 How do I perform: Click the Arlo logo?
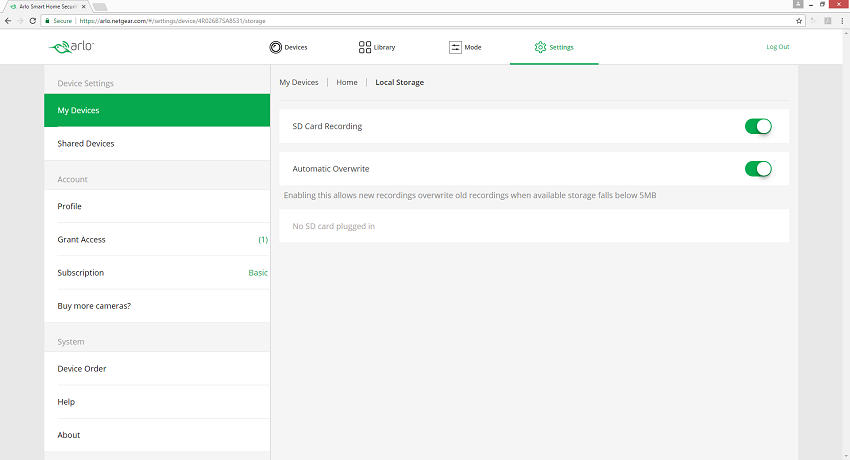71,47
